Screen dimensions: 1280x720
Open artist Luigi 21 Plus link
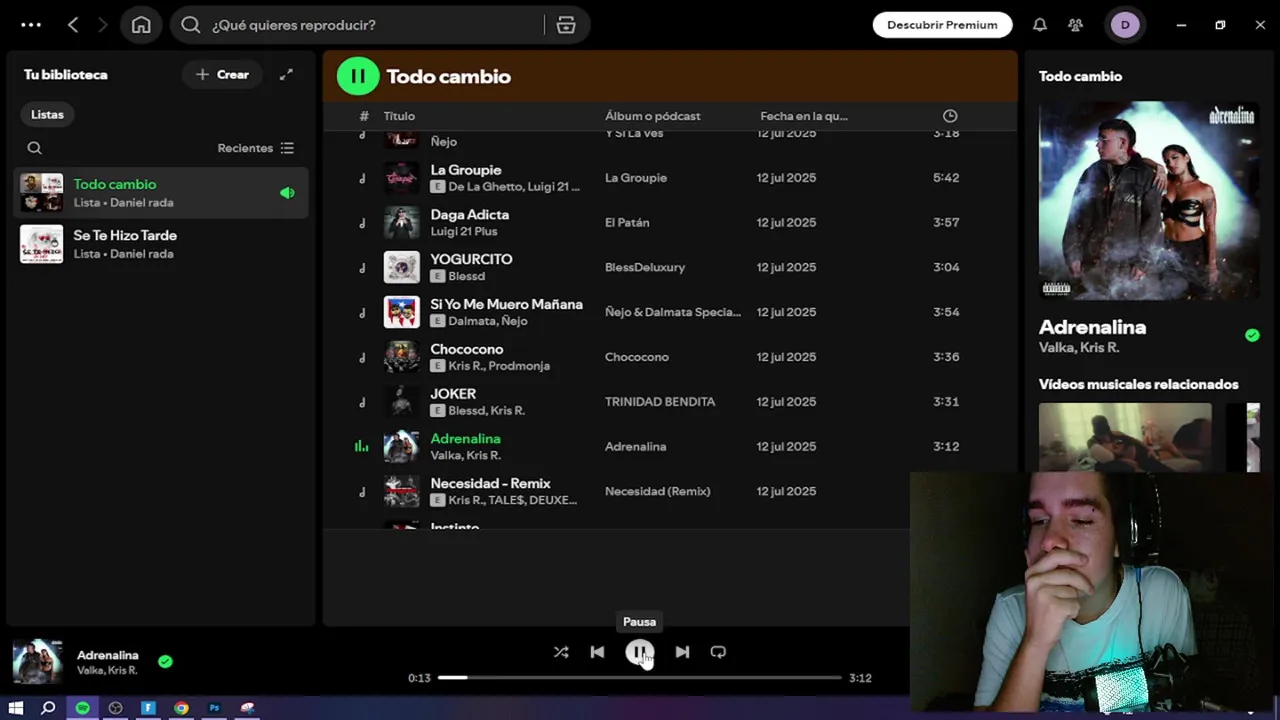tap(464, 231)
